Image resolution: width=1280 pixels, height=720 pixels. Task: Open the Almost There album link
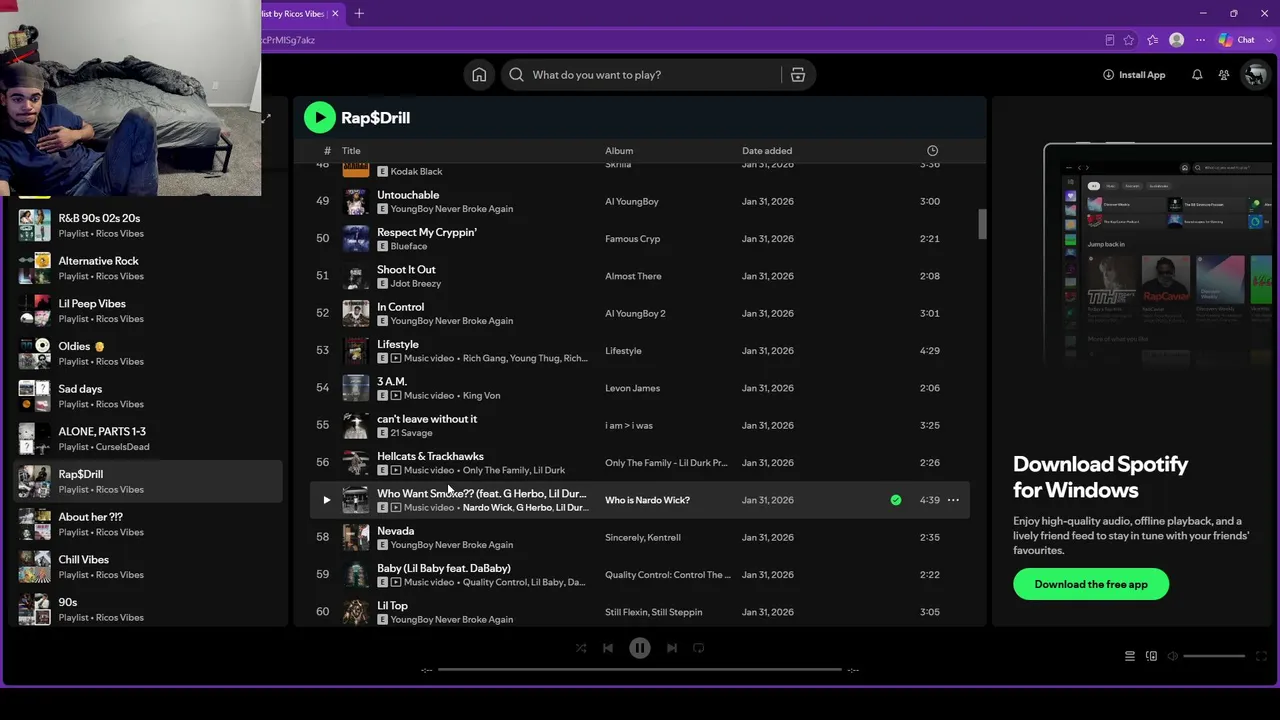[633, 276]
